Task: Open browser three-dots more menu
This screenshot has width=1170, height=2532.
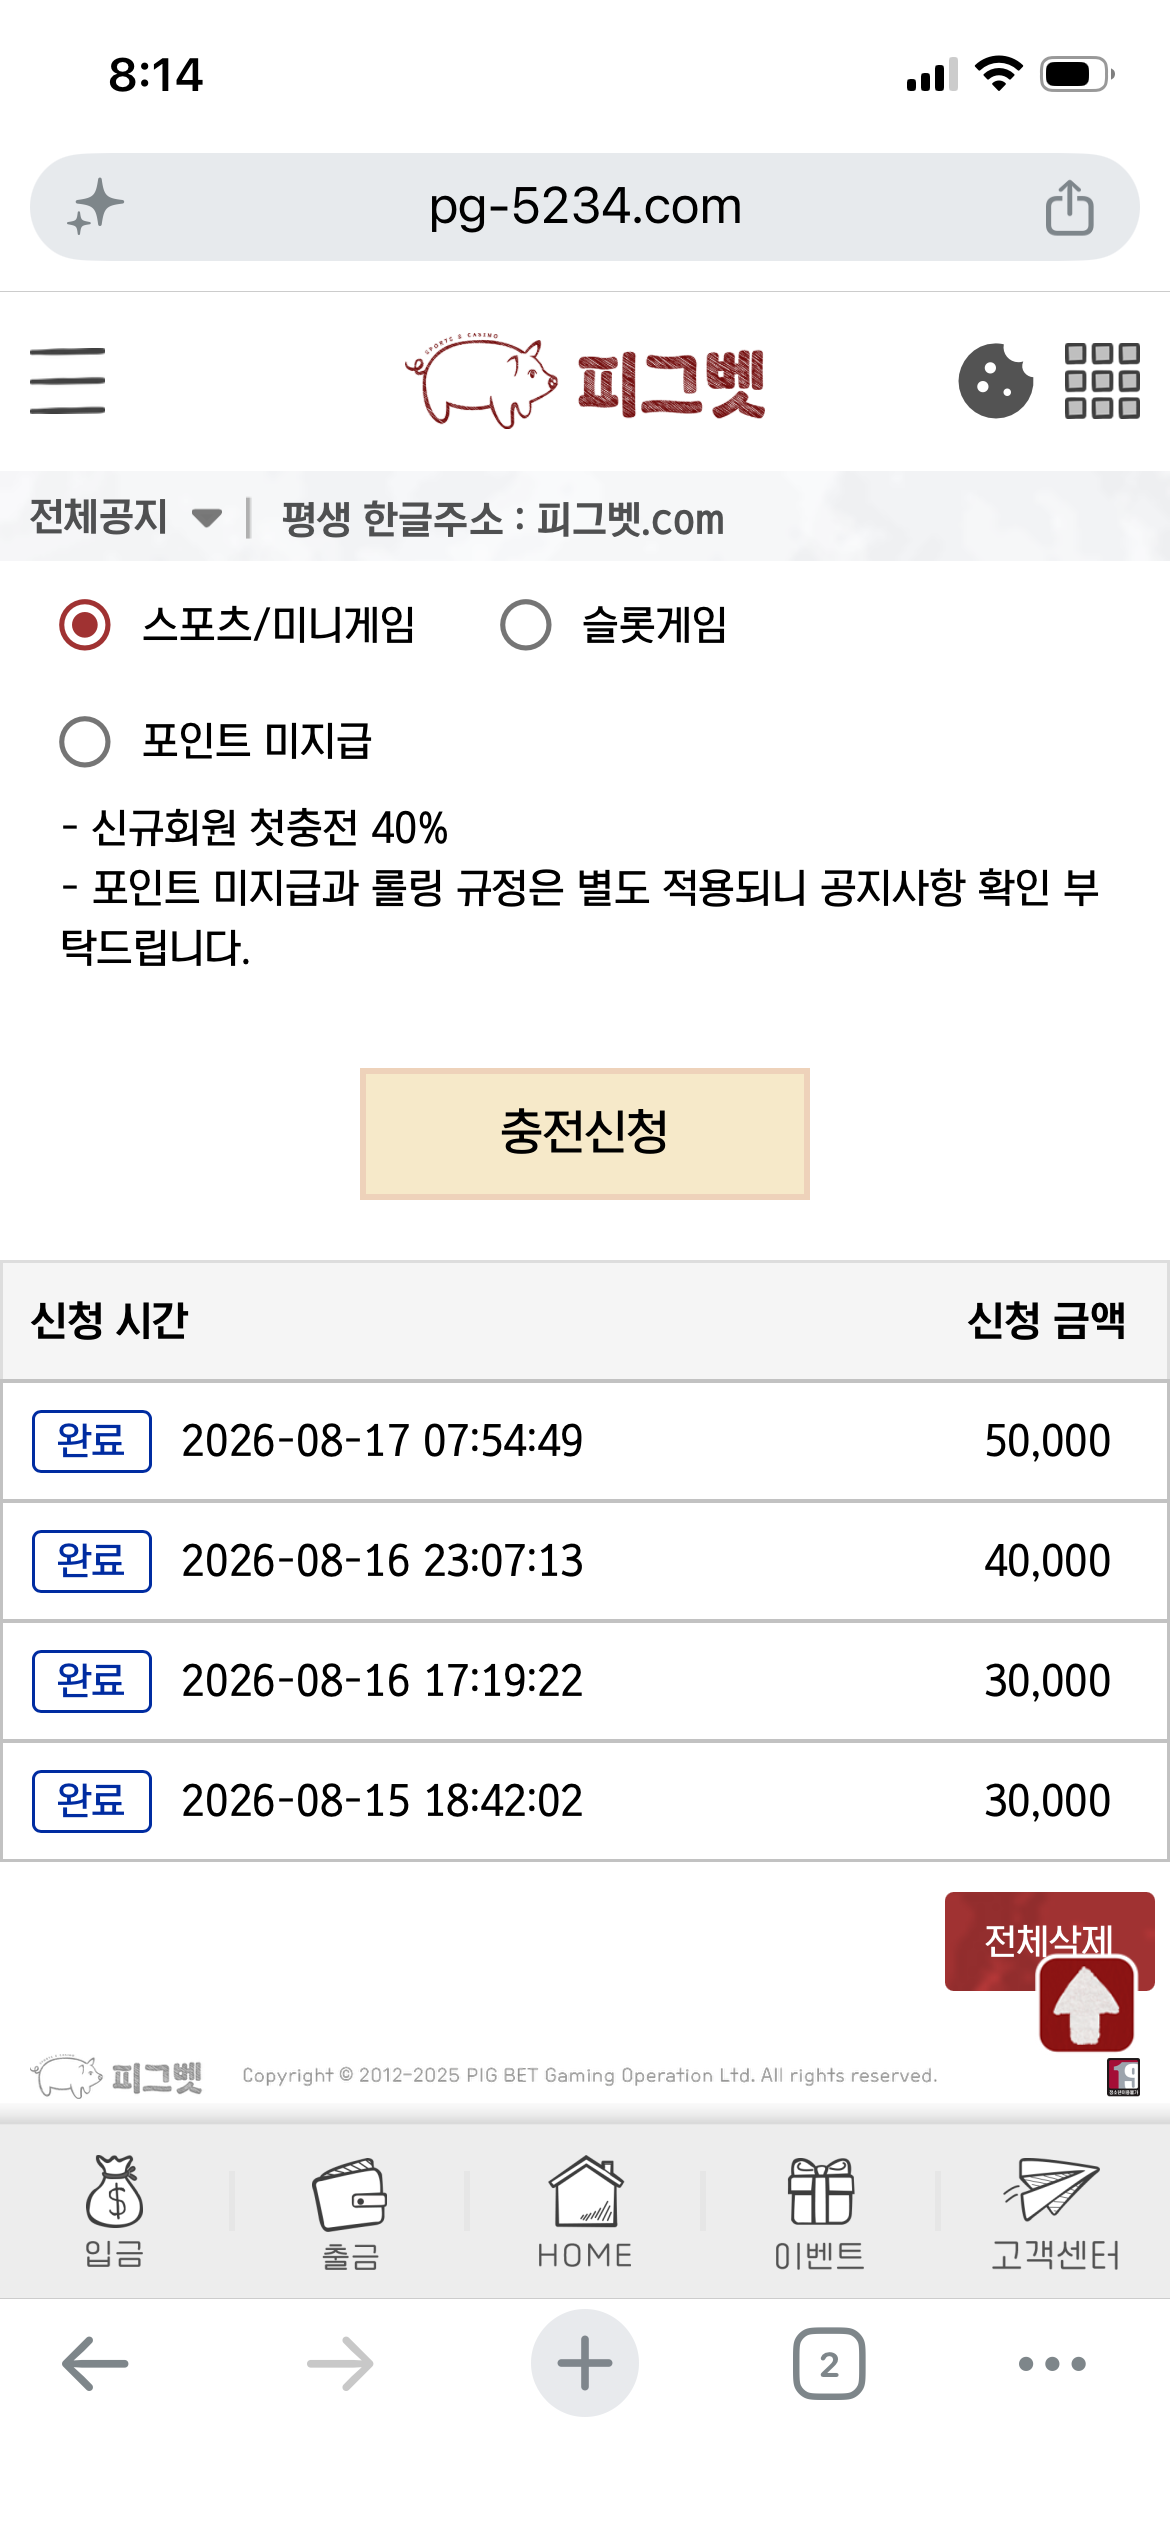Action: 1052,2364
